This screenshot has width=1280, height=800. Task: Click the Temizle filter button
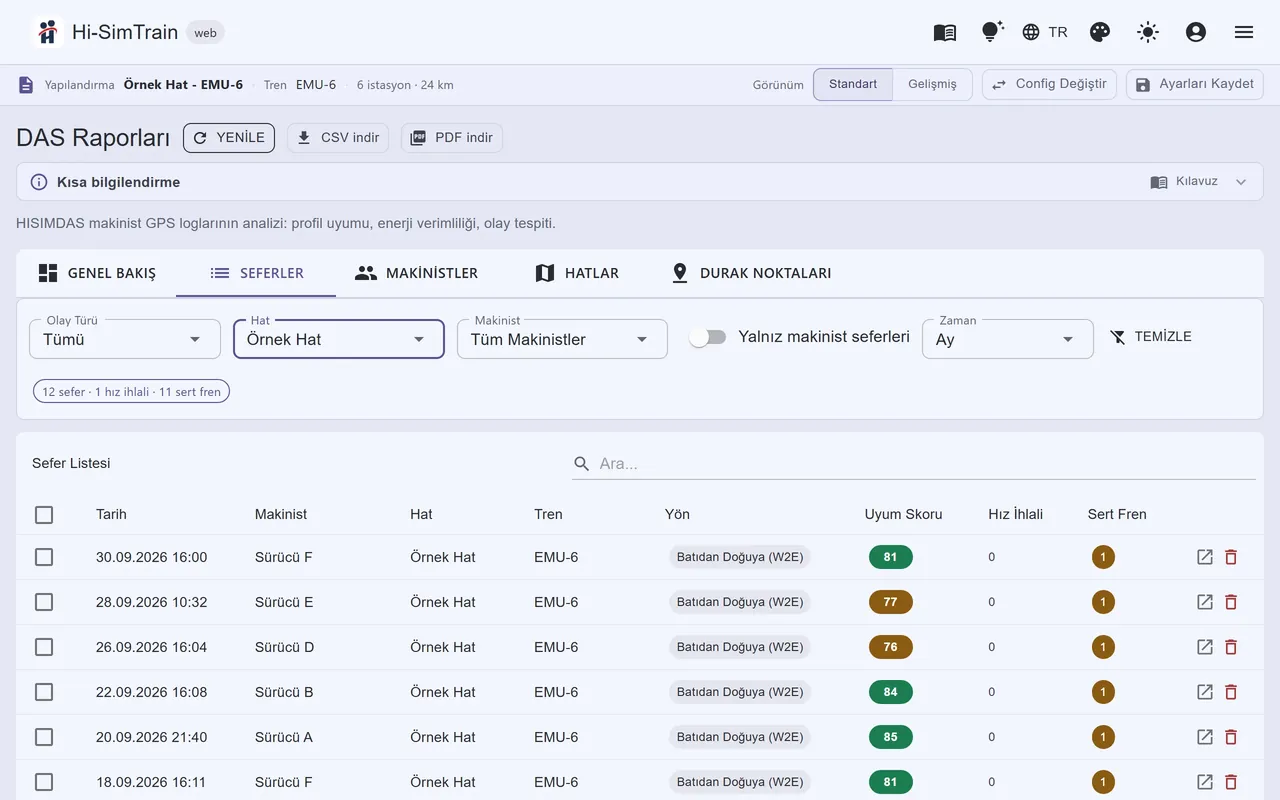[1151, 337]
